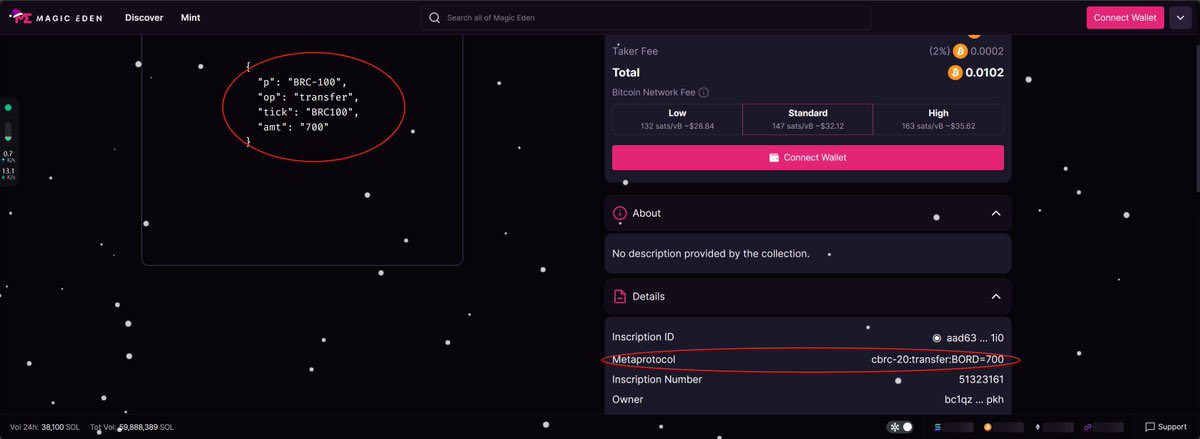This screenshot has width=1200, height=439.
Task: Collapse the Details section chevron
Action: (995, 297)
